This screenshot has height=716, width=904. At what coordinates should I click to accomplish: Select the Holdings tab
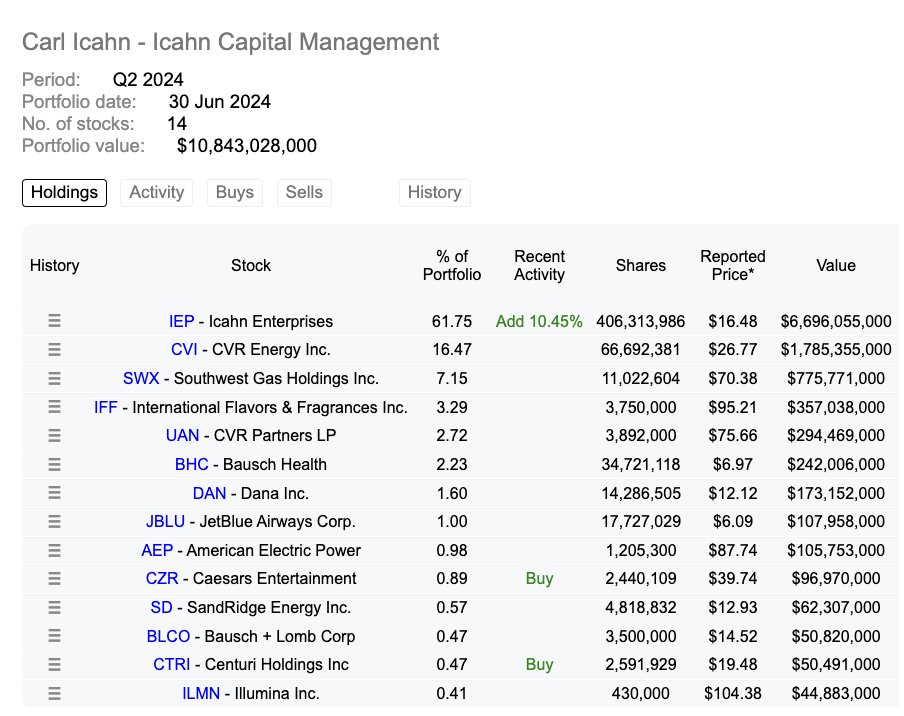[x=65, y=193]
